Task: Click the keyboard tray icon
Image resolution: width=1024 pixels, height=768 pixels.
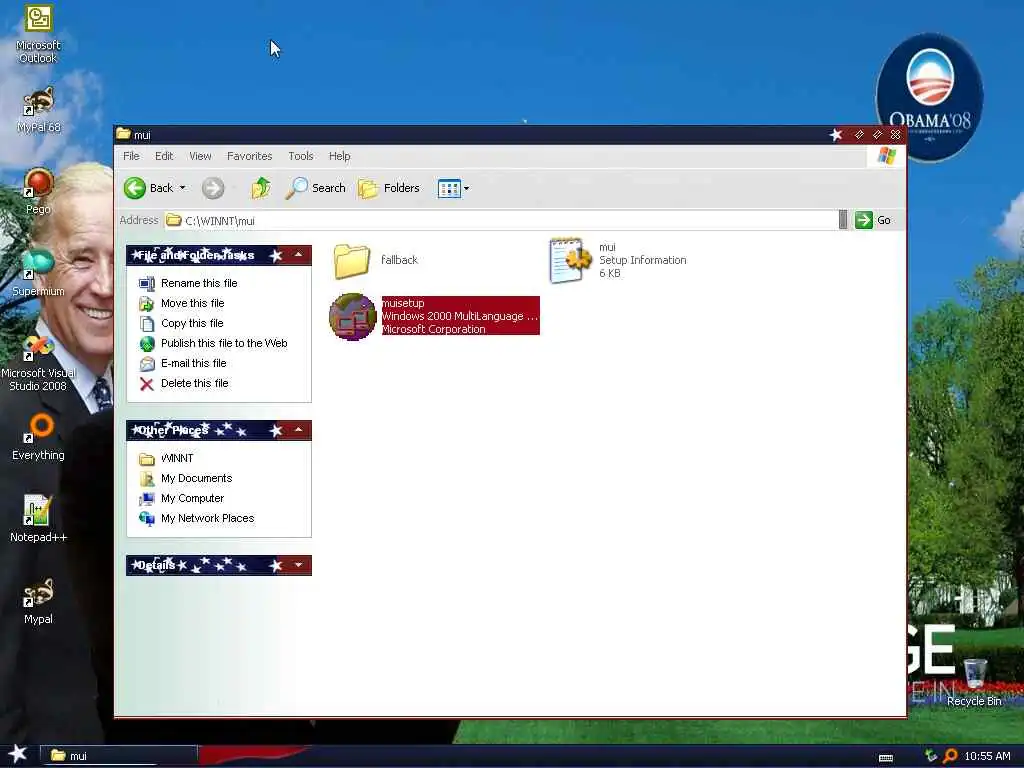Action: click(x=886, y=758)
